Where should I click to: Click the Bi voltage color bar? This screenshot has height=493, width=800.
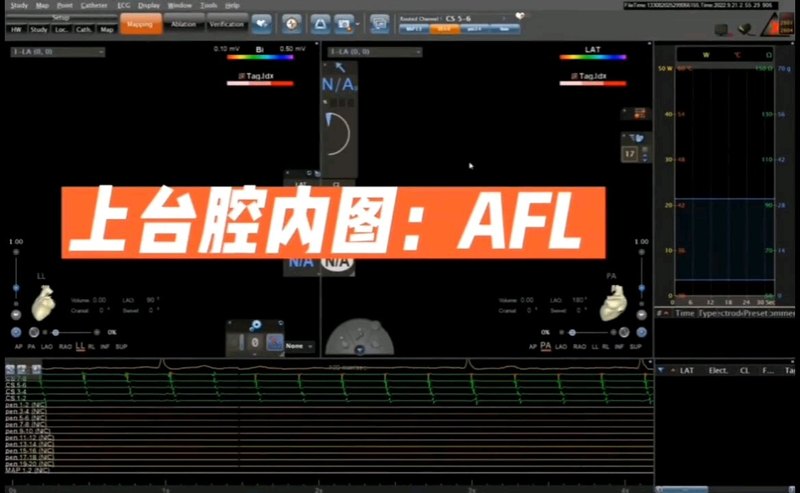[x=260, y=57]
